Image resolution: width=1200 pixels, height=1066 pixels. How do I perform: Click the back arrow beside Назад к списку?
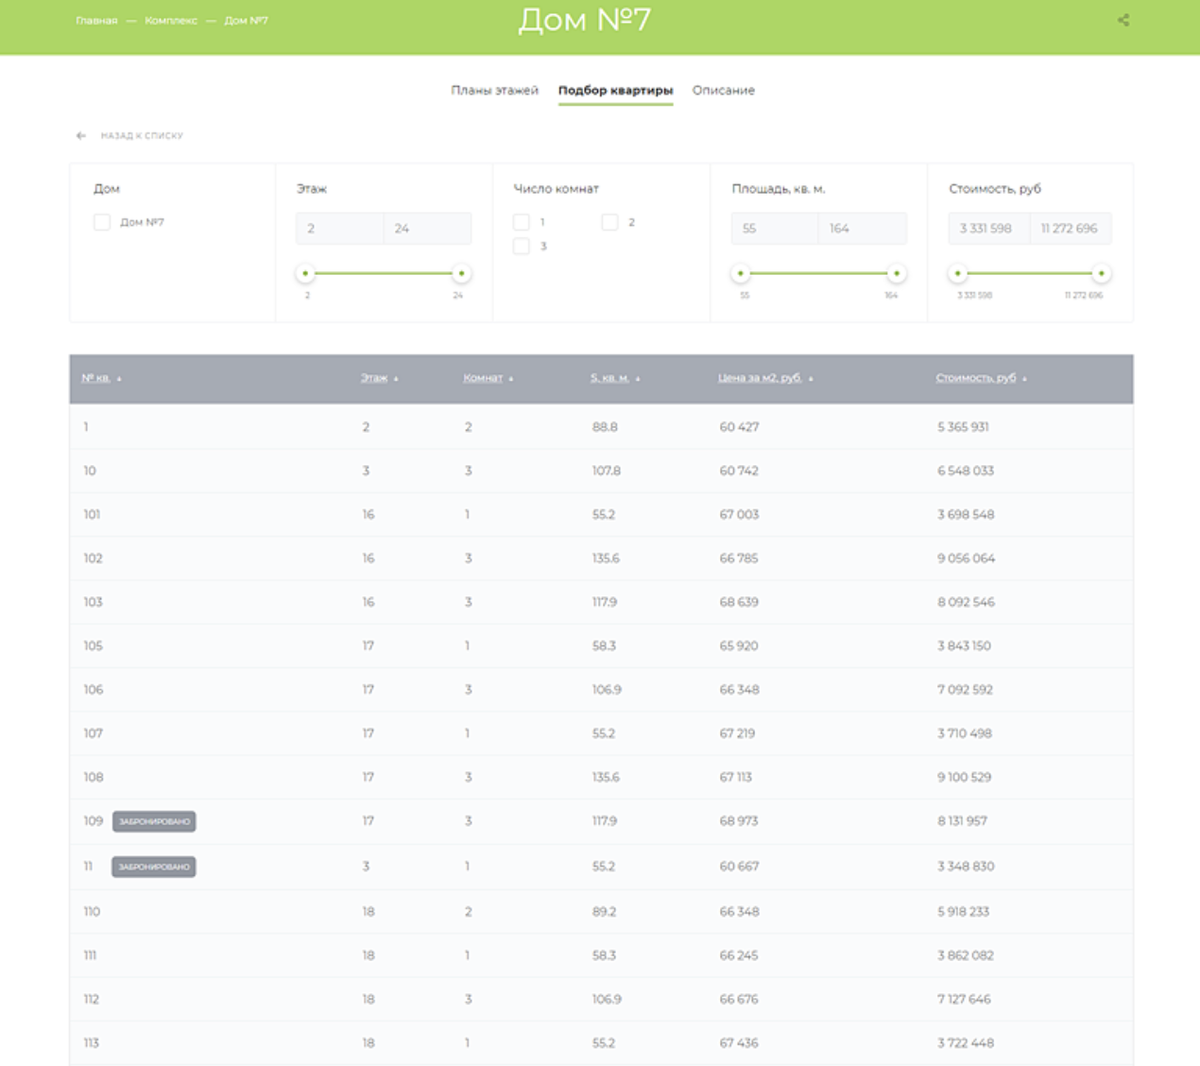coord(81,136)
